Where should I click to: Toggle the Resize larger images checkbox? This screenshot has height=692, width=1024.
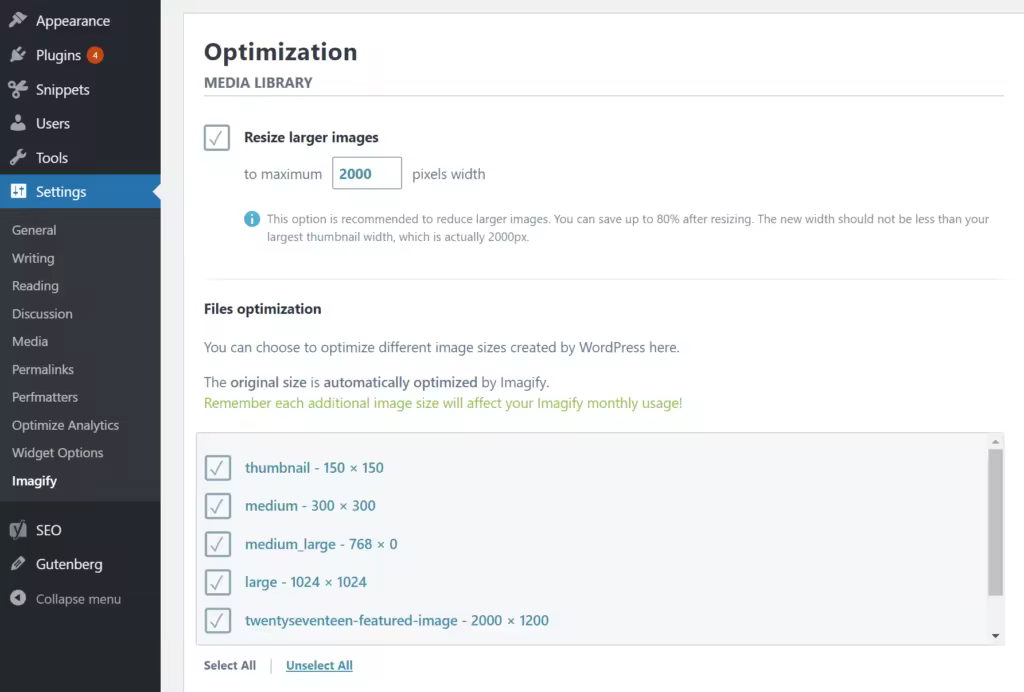[217, 138]
